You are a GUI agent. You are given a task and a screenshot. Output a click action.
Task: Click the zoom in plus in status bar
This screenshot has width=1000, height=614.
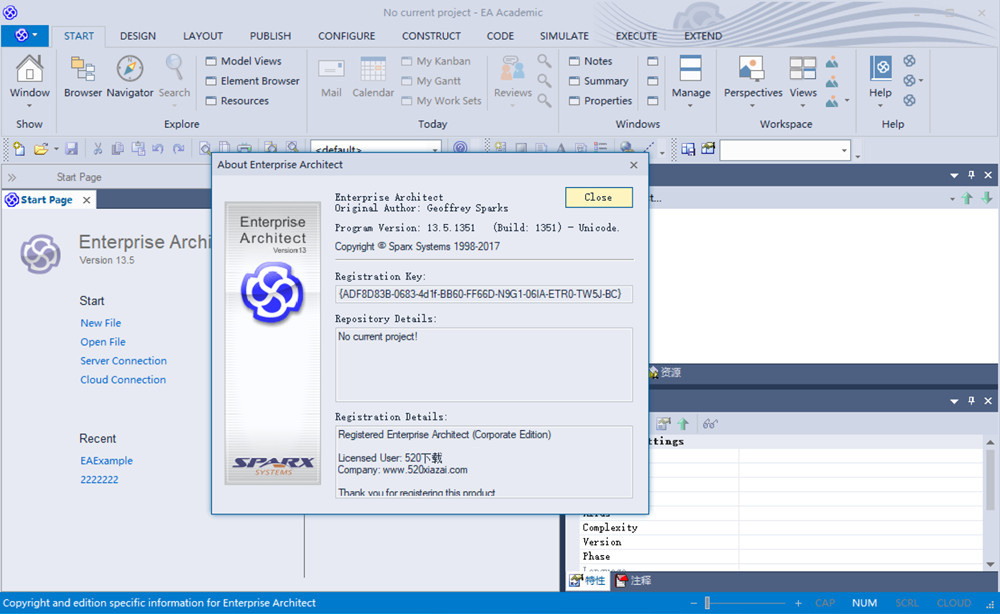point(798,603)
